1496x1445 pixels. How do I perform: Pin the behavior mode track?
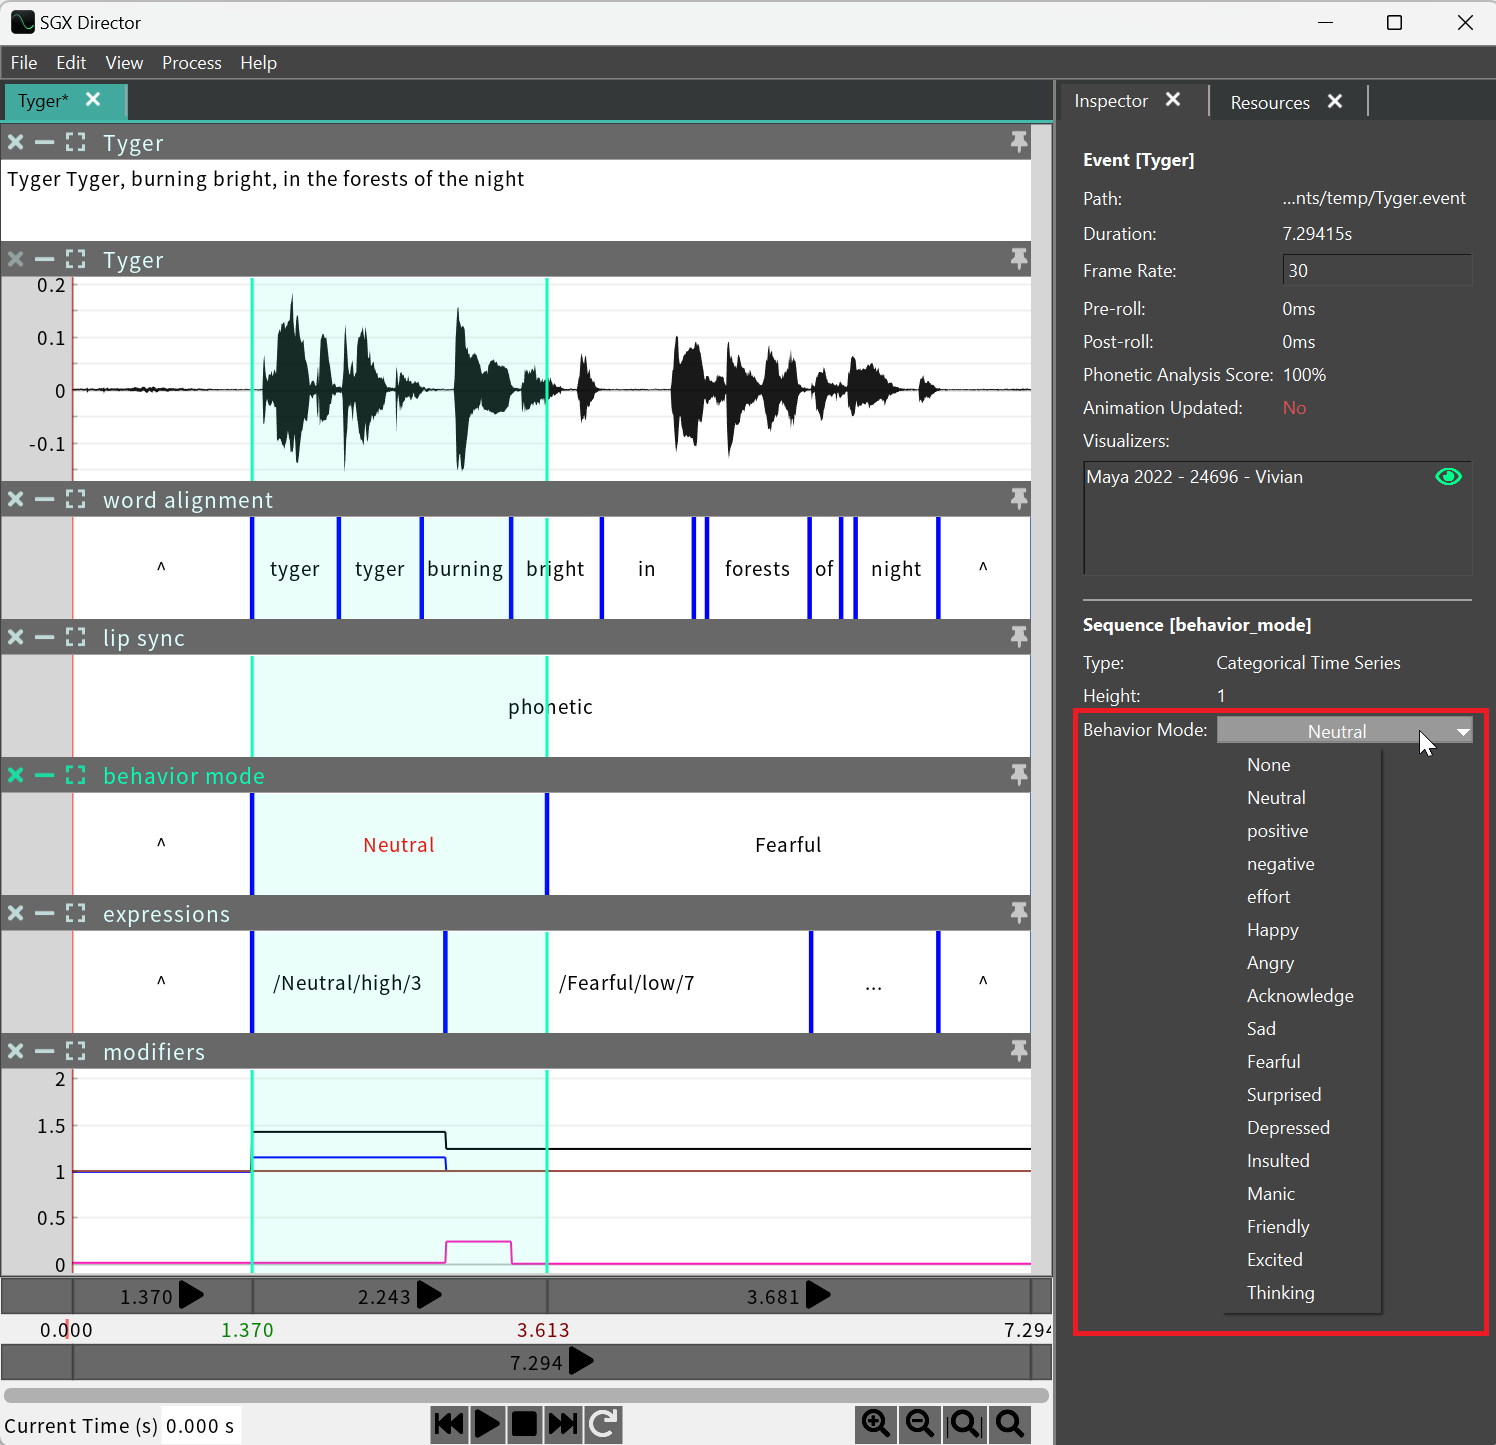point(1018,774)
